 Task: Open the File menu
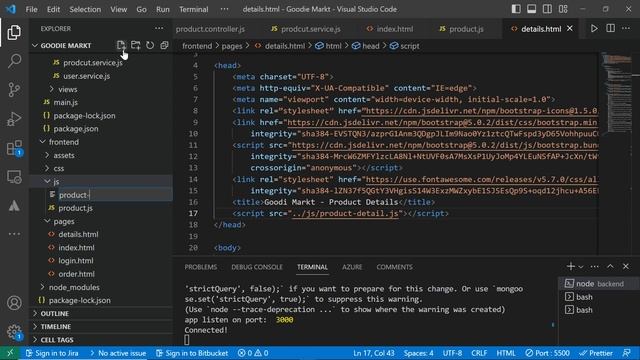[31, 9]
